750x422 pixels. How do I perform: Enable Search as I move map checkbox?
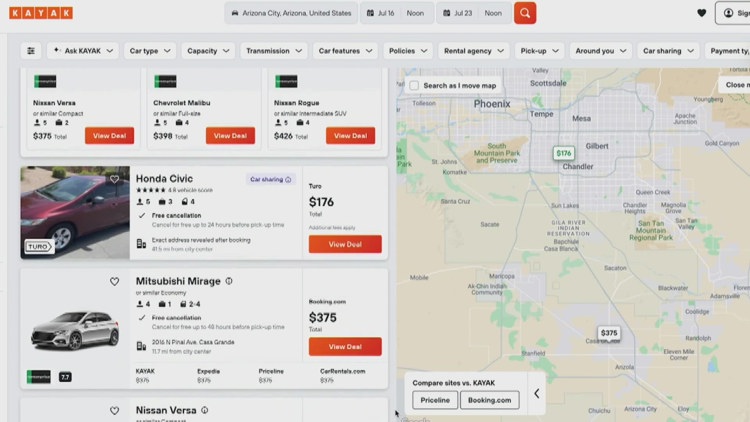click(x=414, y=86)
